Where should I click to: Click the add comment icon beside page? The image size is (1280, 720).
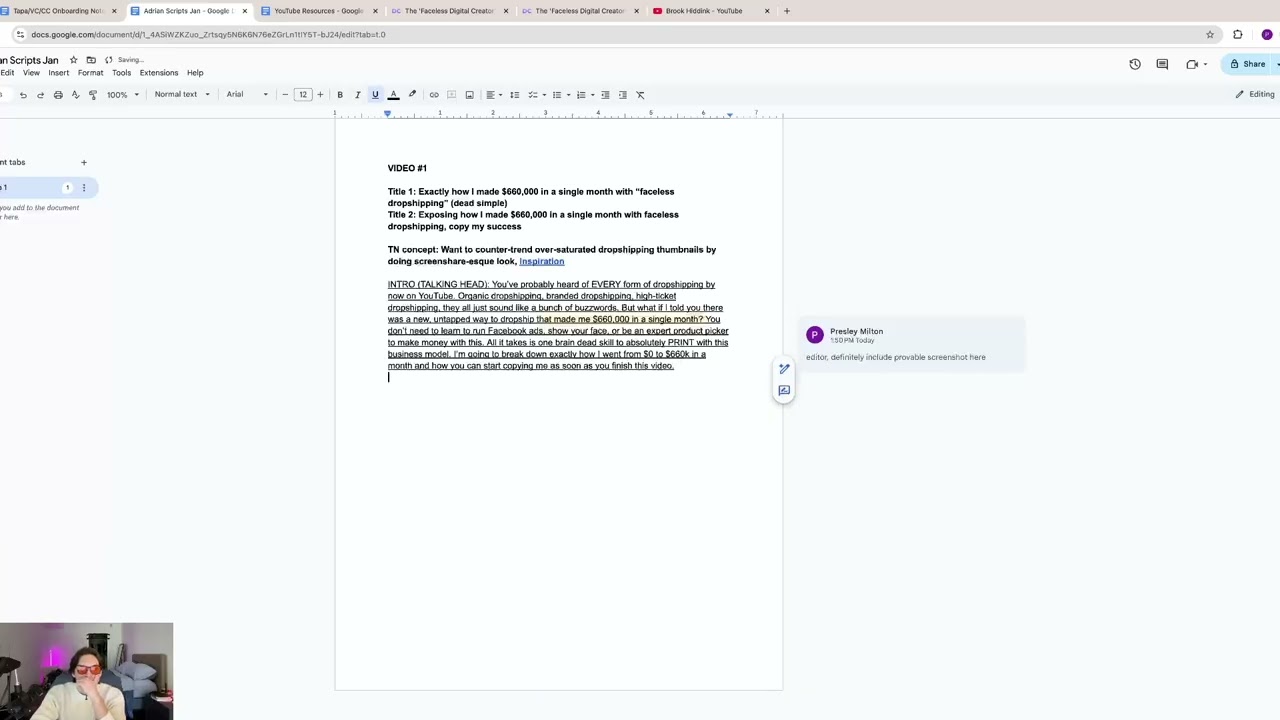[784, 390]
